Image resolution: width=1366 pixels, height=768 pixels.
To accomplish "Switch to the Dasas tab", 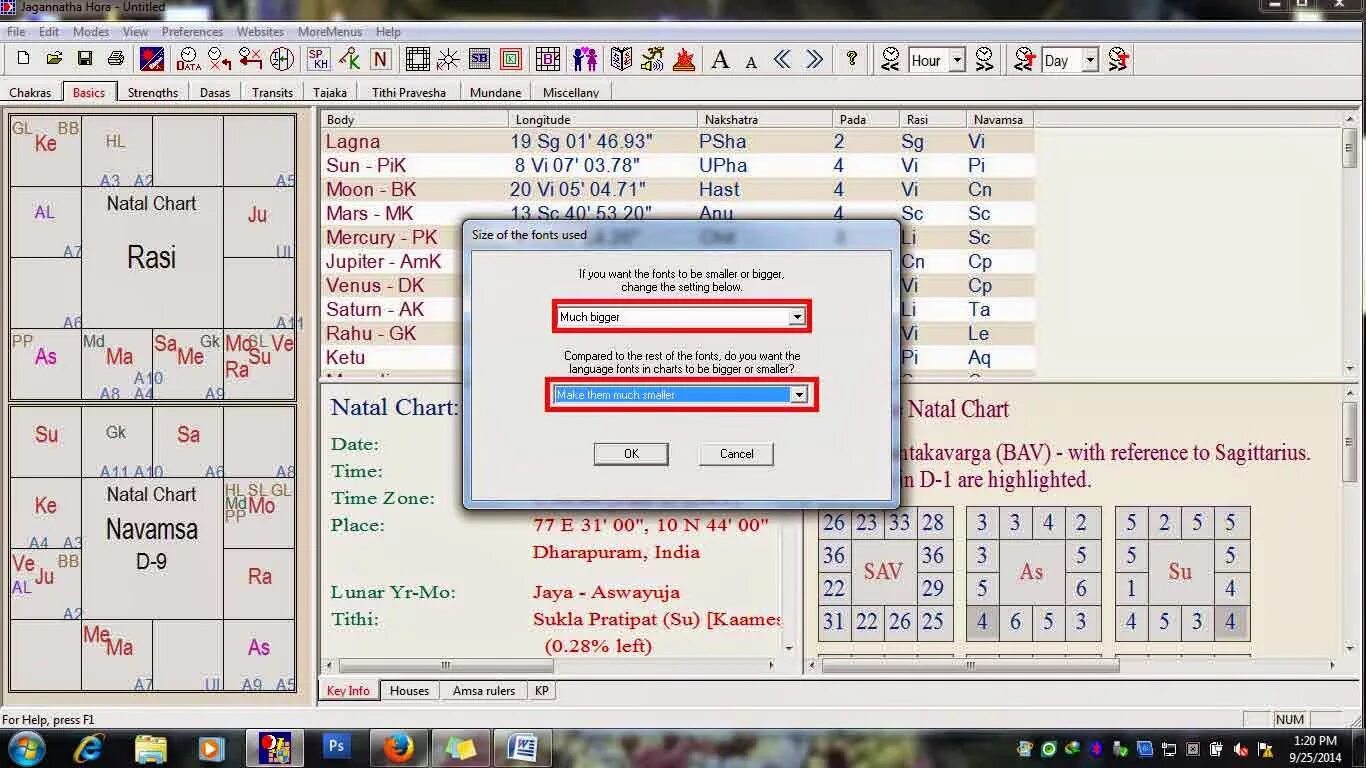I will point(214,92).
